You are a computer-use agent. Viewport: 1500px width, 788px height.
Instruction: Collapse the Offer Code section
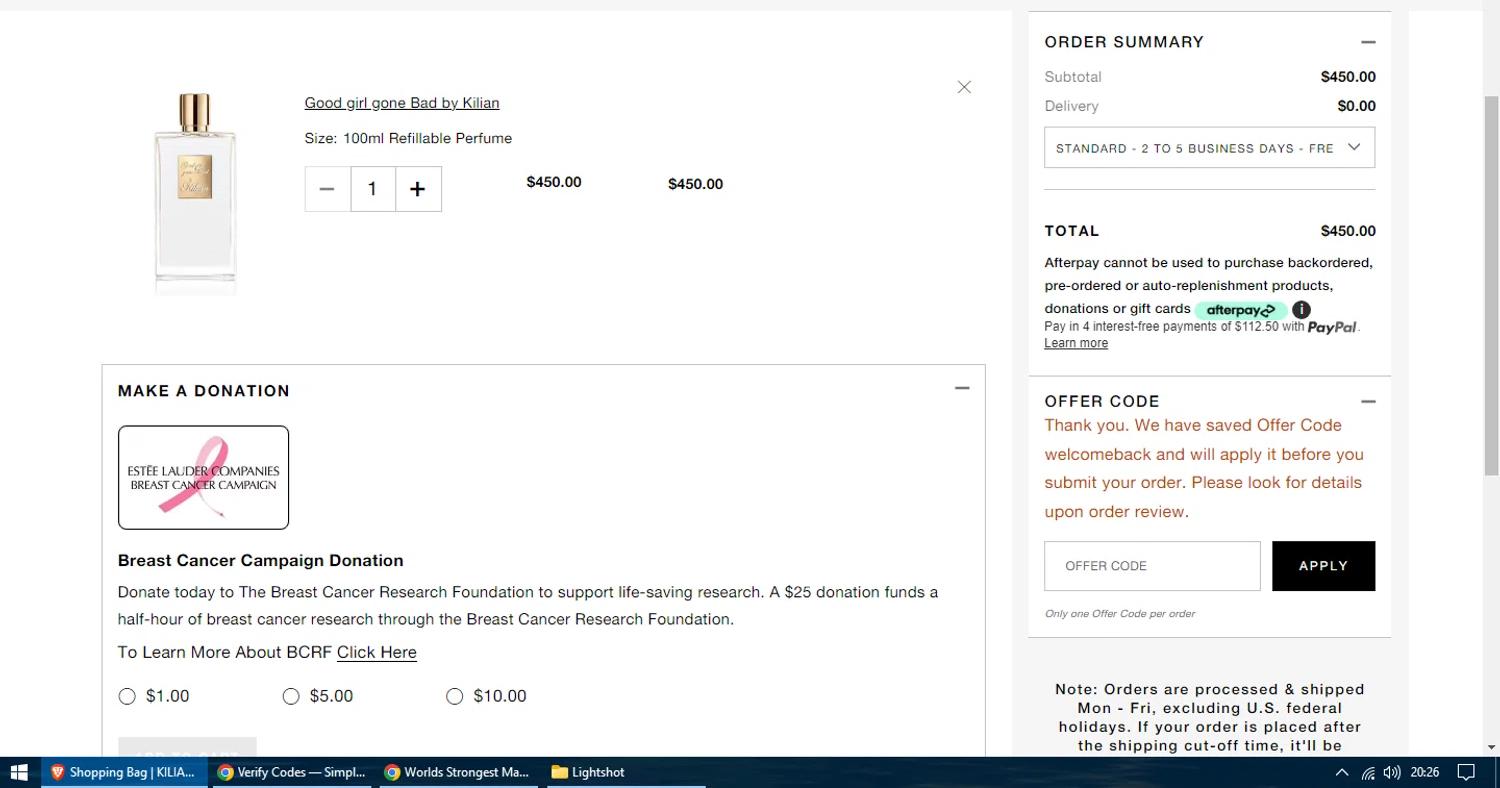(x=1368, y=401)
